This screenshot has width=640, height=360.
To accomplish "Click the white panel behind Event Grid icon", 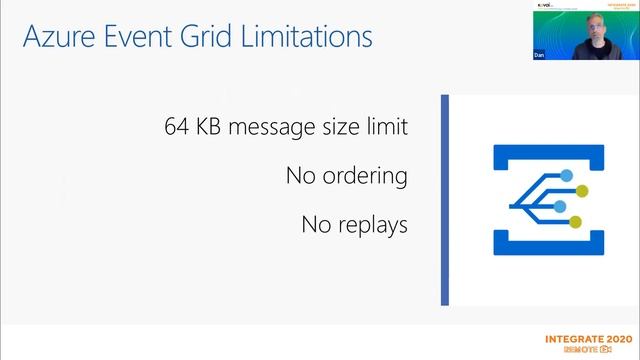I will [544, 200].
